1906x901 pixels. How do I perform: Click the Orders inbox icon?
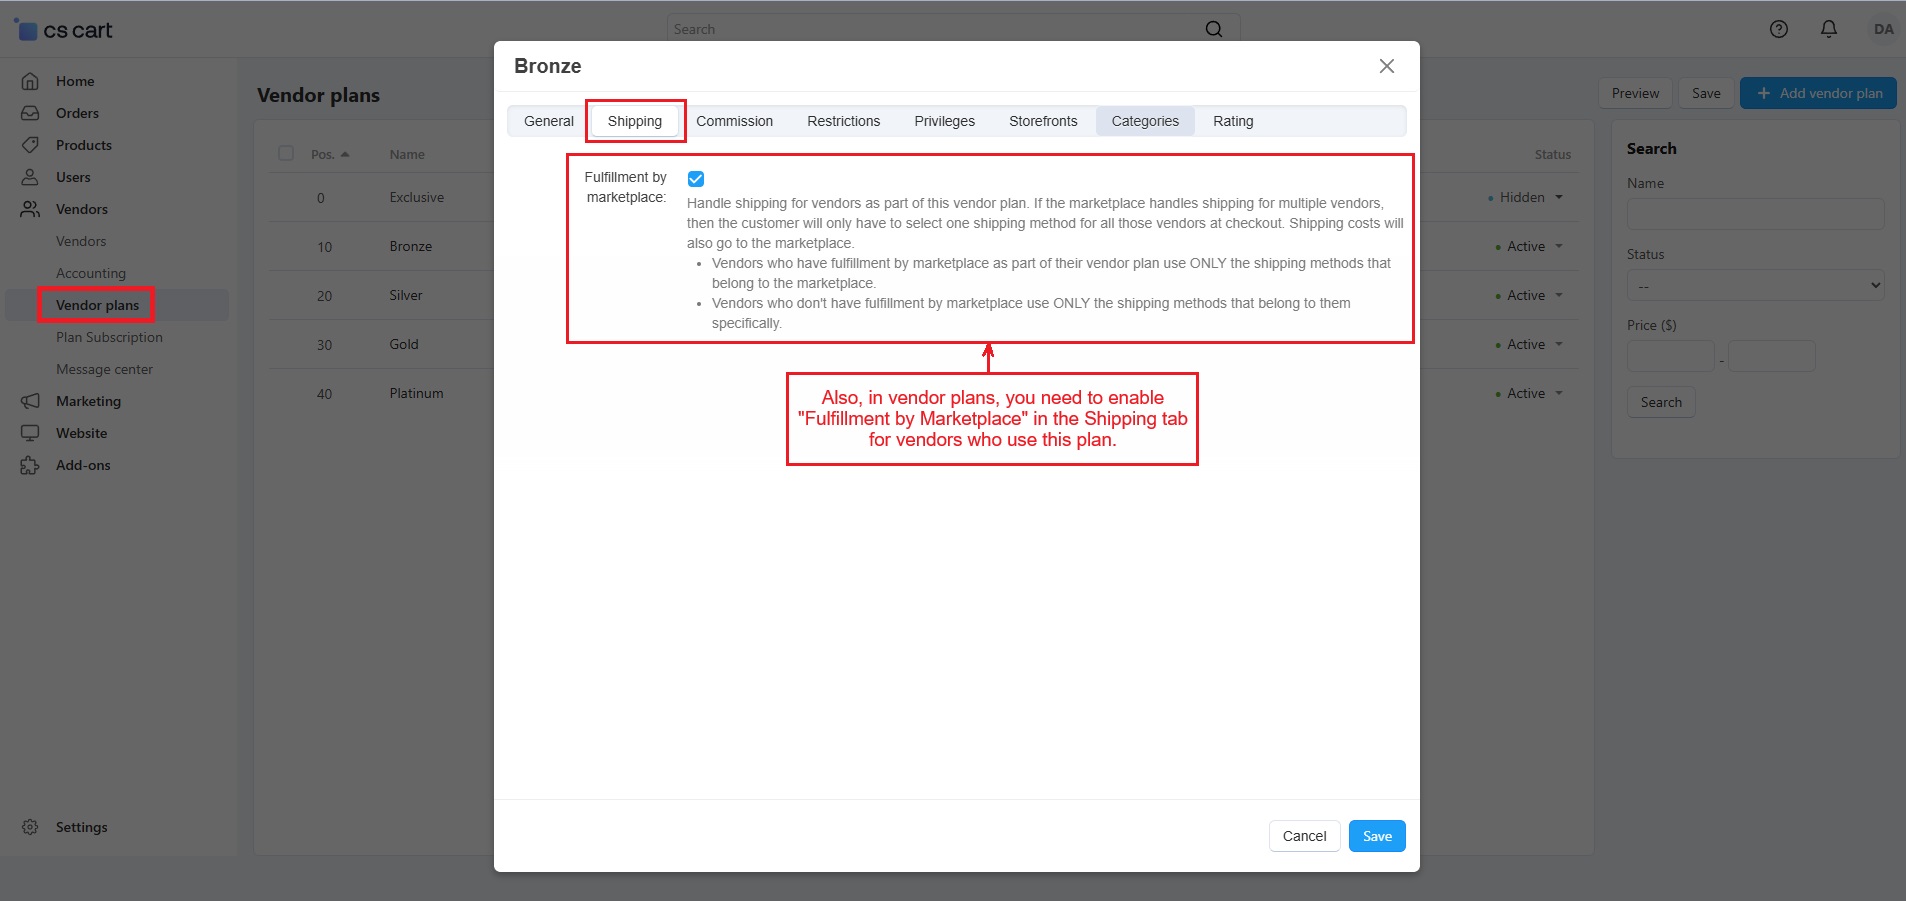click(30, 113)
